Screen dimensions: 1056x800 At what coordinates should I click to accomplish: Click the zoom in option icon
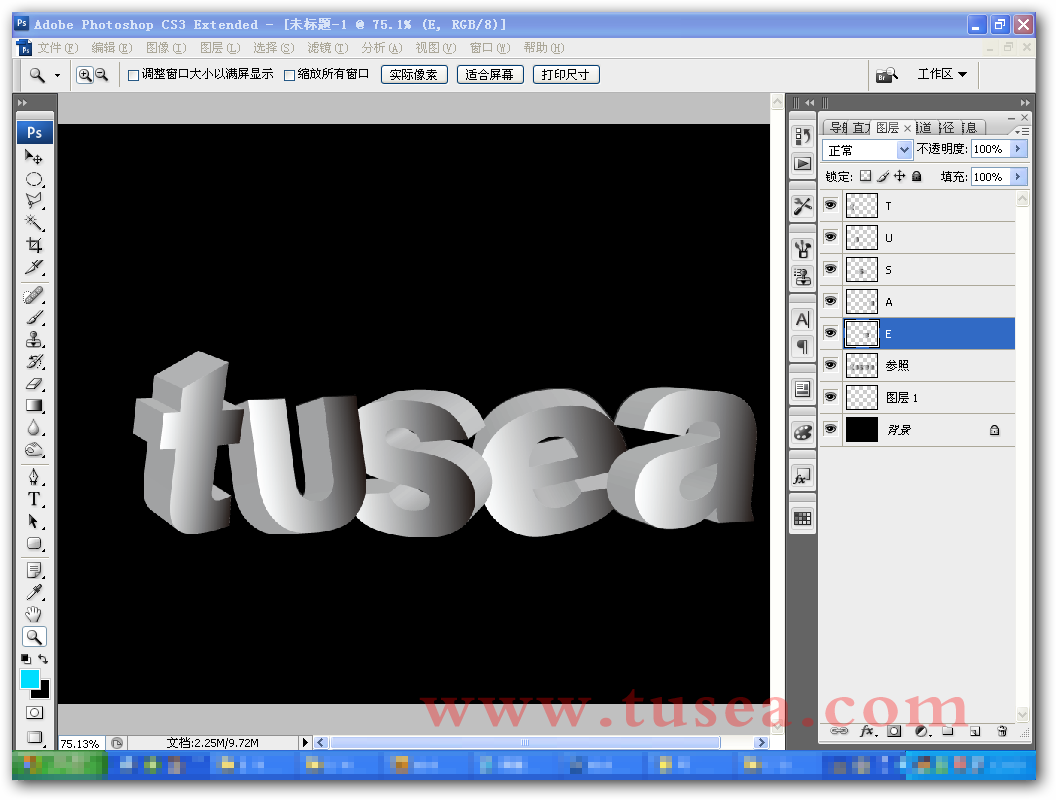(85, 75)
